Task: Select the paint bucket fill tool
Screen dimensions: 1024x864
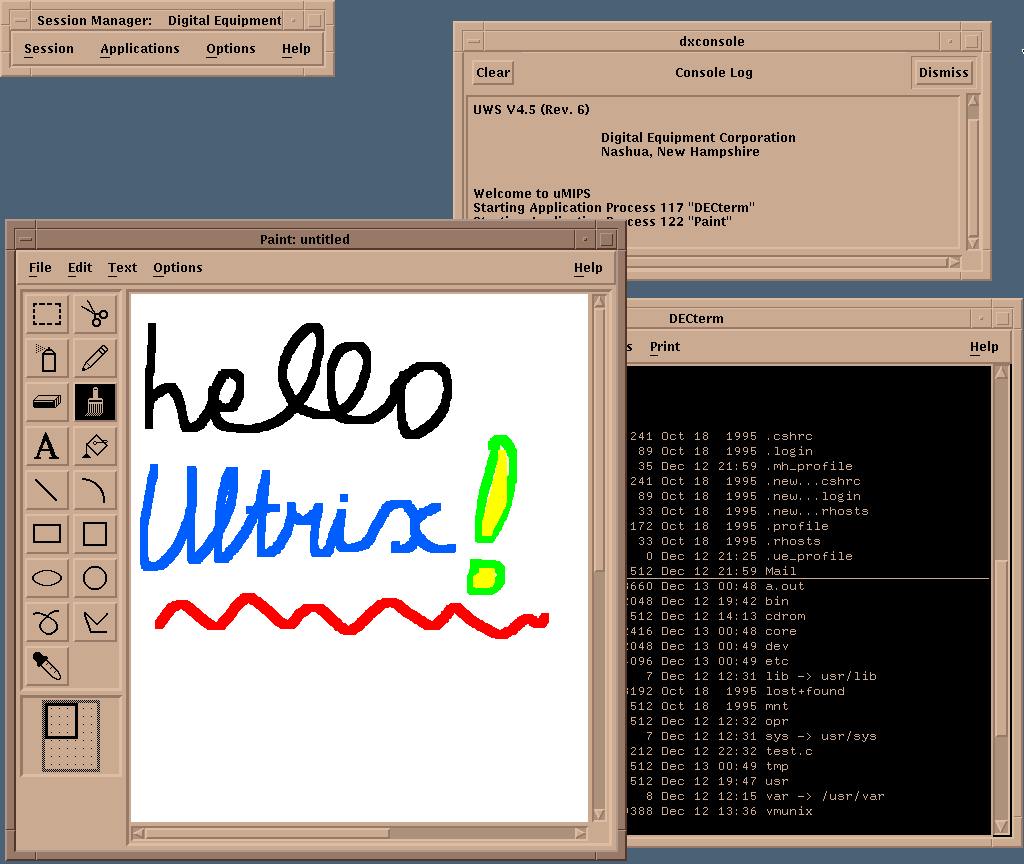Action: [95, 446]
